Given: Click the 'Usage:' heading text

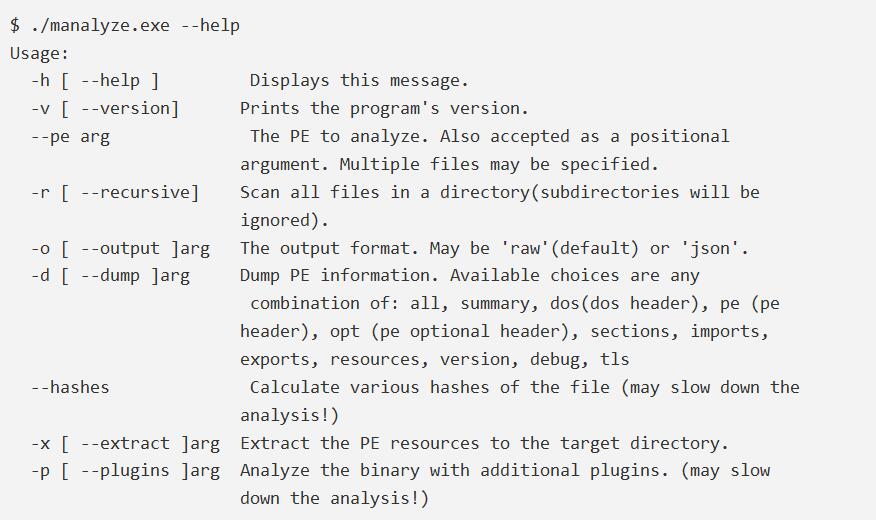Looking at the screenshot, I should pyautogui.click(x=40, y=53).
